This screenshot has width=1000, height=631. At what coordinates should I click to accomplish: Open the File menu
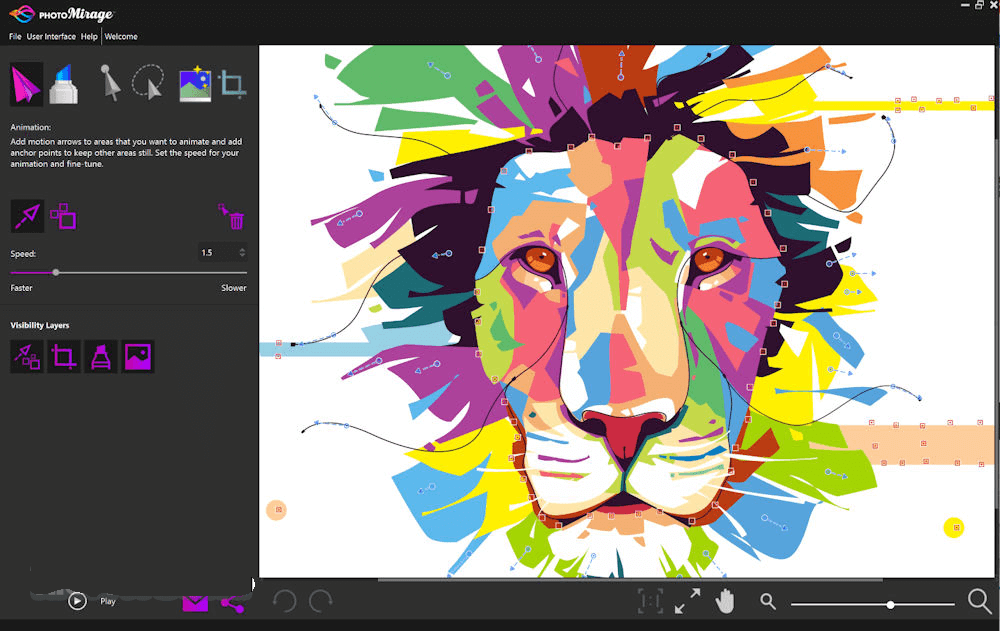coord(15,37)
